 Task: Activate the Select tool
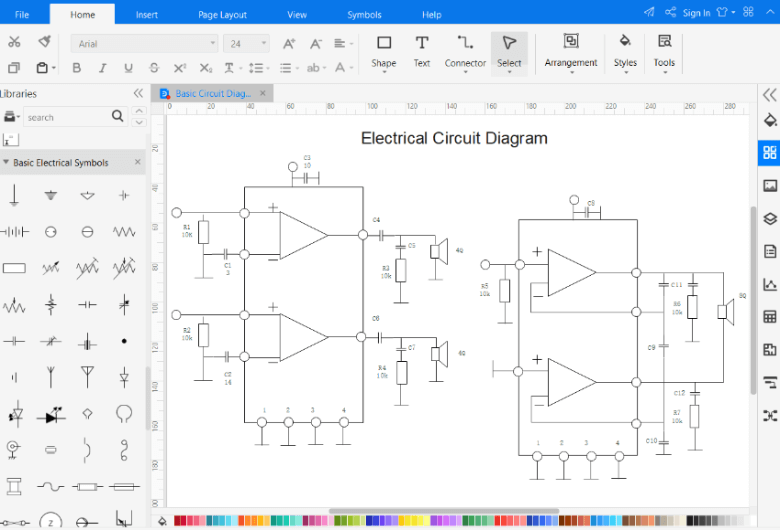(509, 53)
